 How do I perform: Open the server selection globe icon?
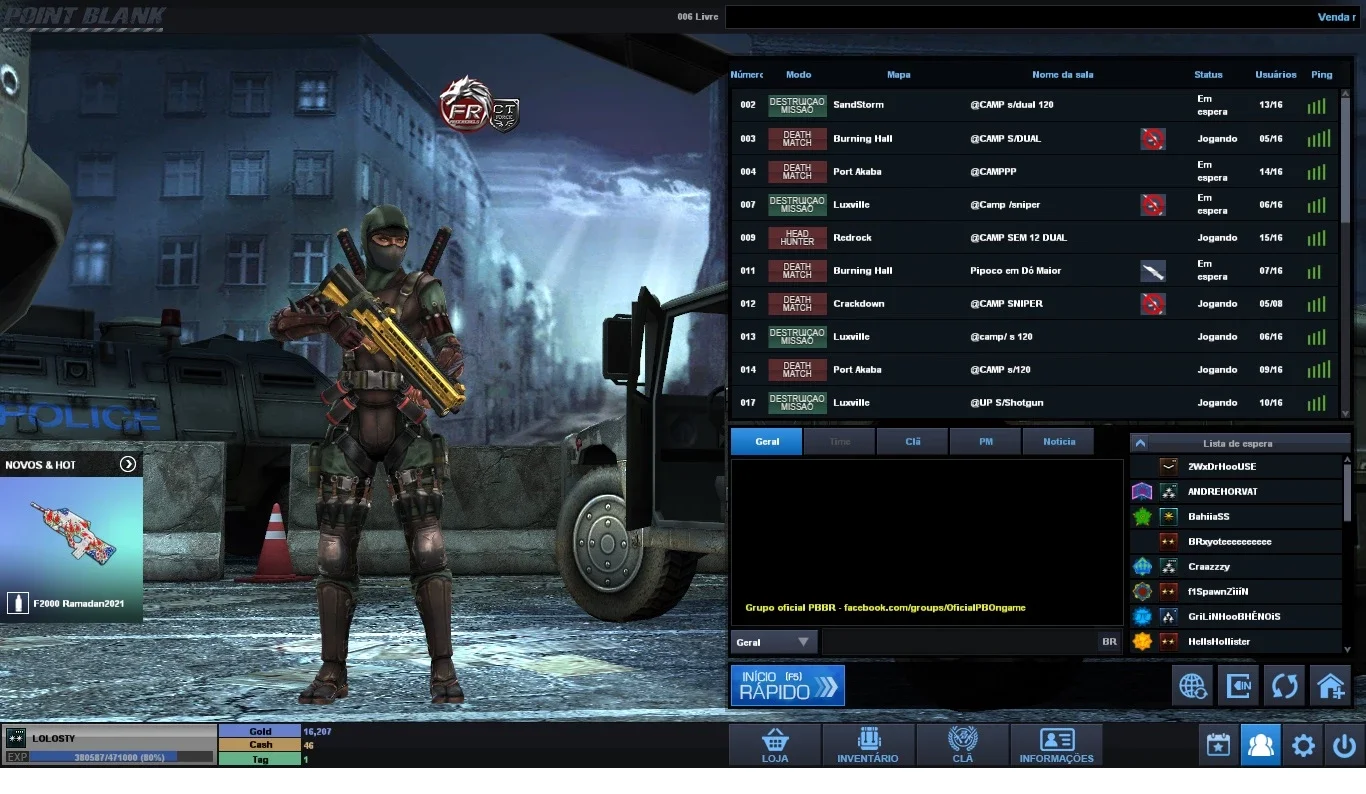point(1192,687)
